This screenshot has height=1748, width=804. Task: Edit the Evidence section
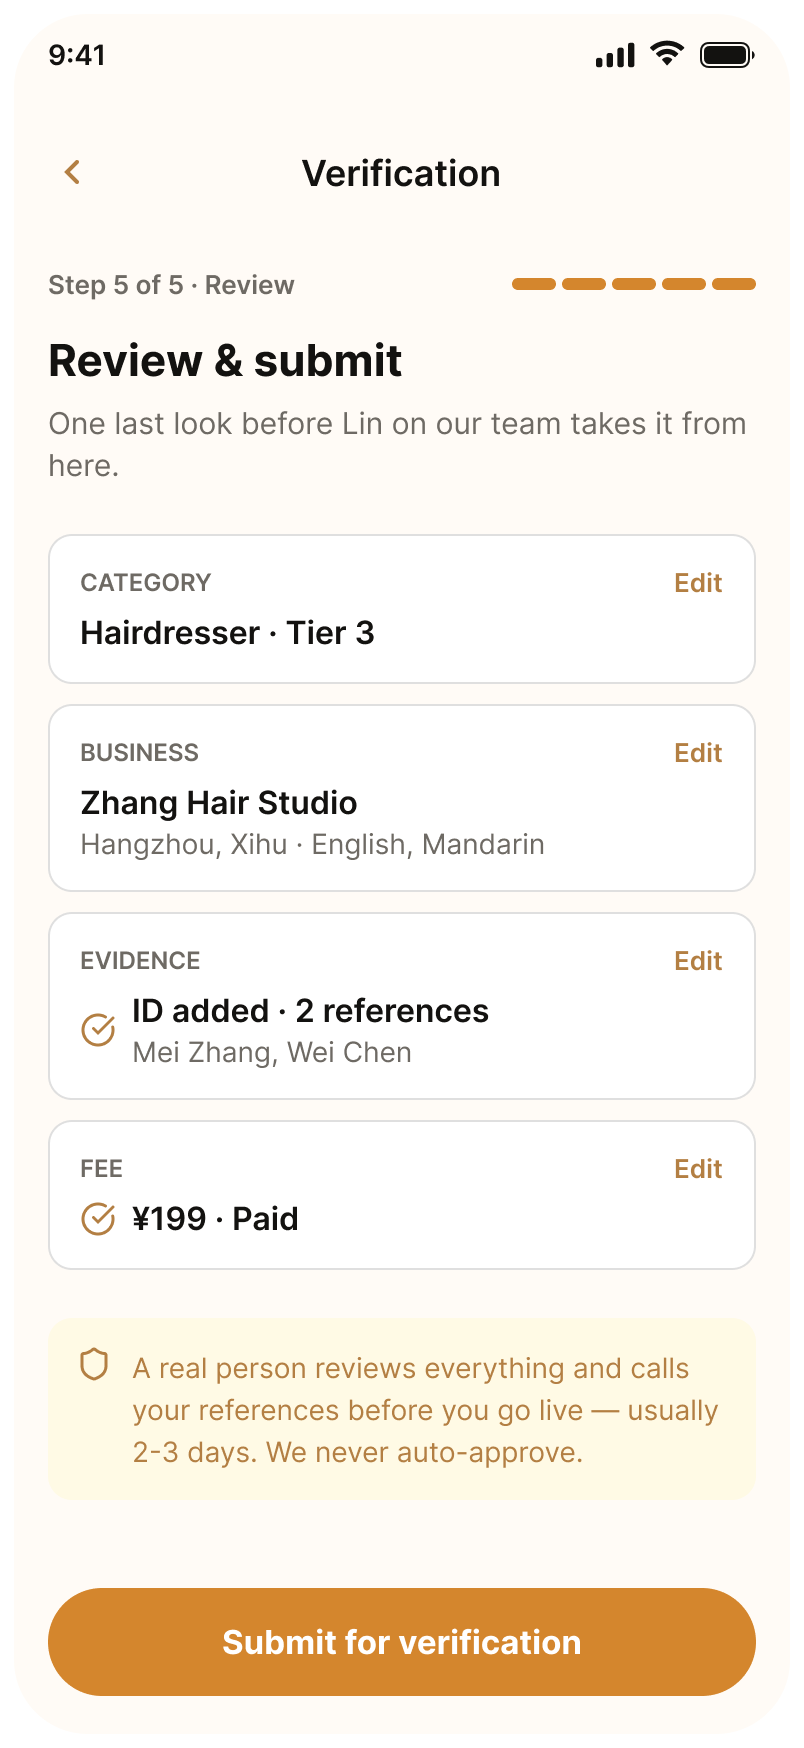point(698,961)
